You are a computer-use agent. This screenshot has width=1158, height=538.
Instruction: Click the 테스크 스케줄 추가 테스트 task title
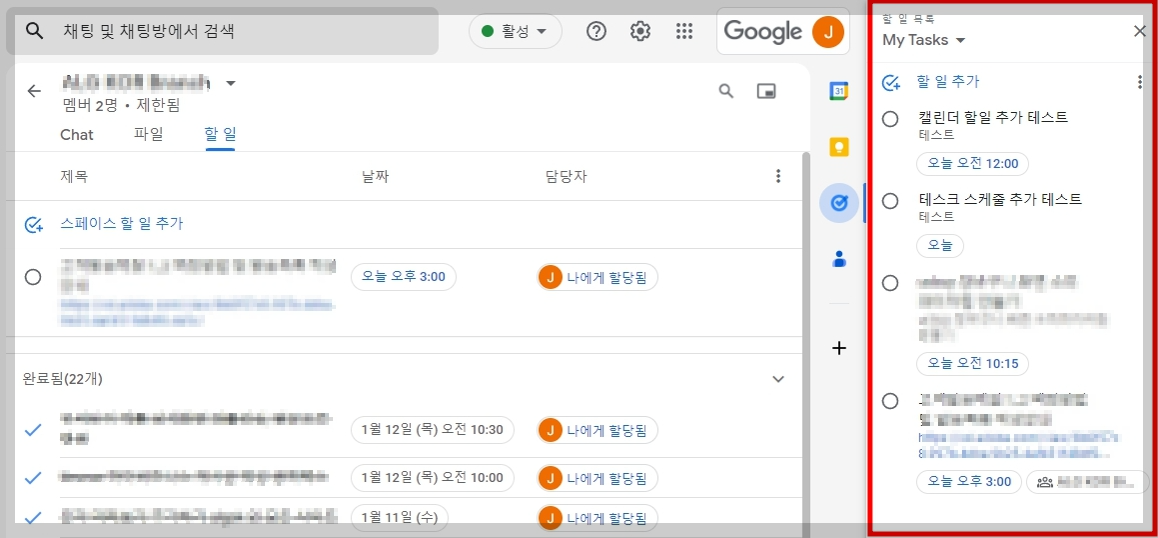point(1000,199)
